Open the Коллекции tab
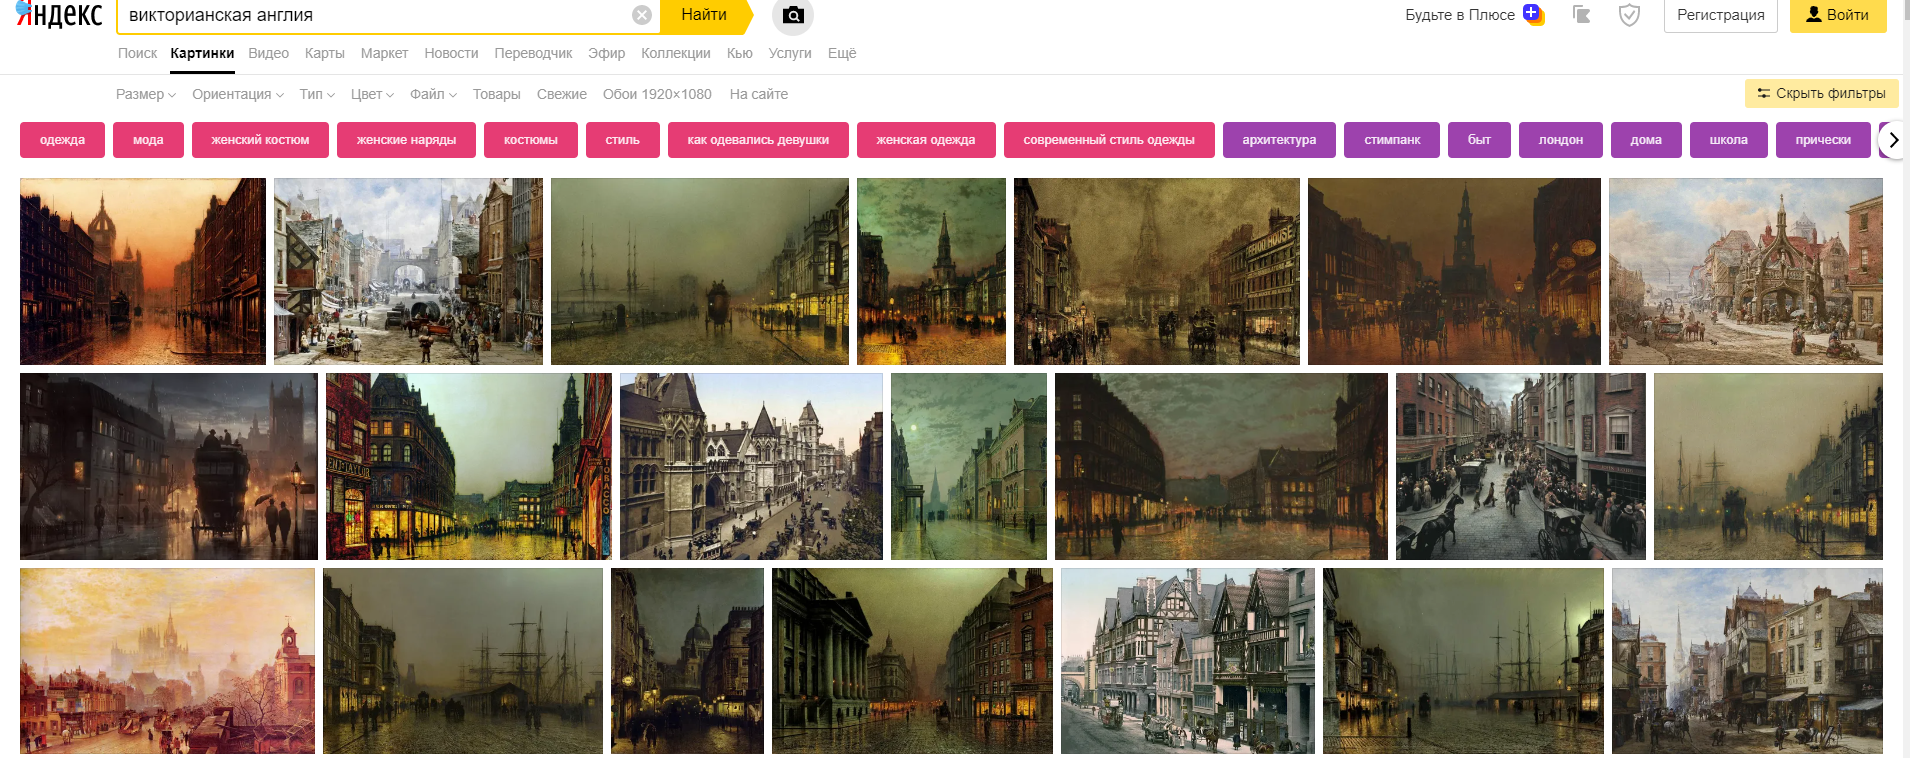The height and width of the screenshot is (758, 1910). pyautogui.click(x=676, y=53)
